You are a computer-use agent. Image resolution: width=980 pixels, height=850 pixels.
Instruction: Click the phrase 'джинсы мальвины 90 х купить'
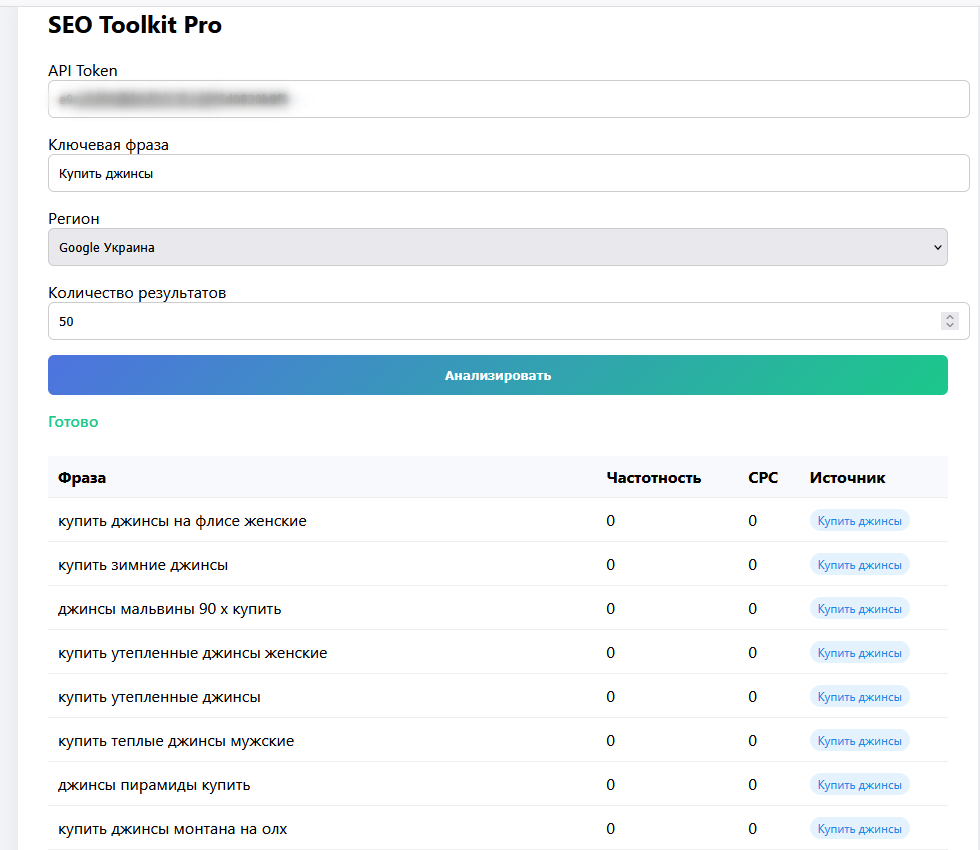coord(169,609)
